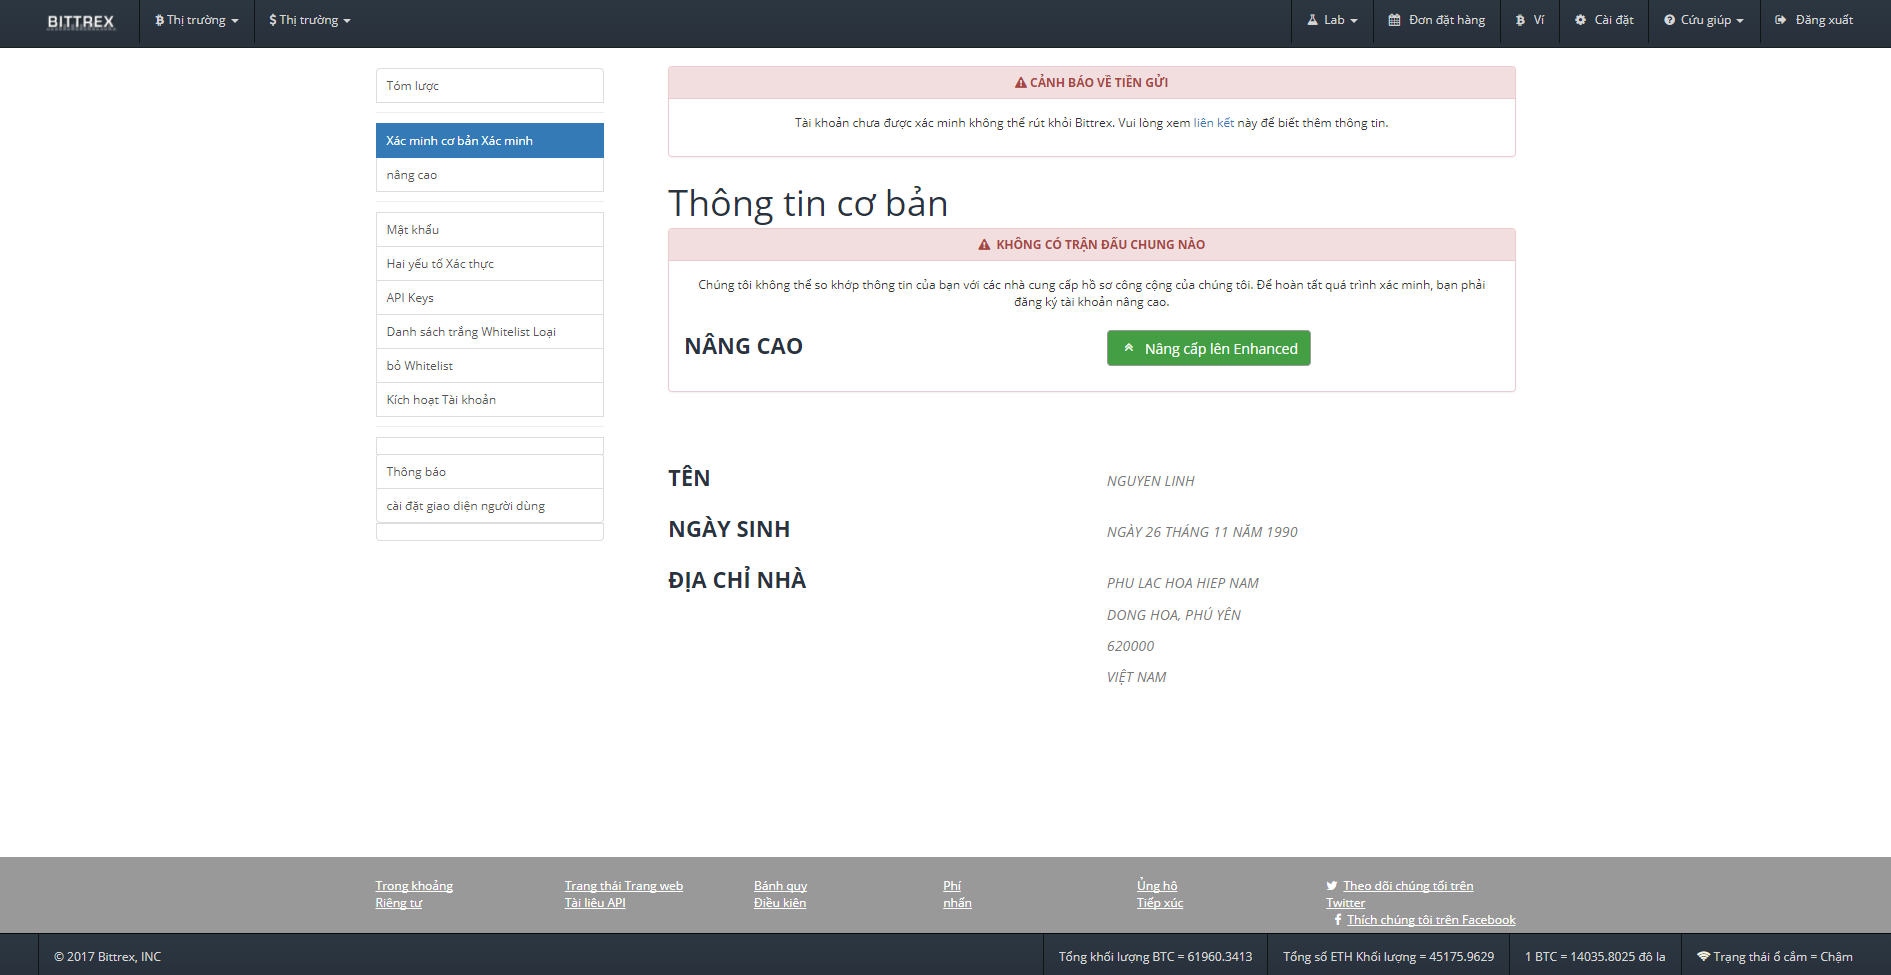Viewport: 1891px width, 975px height.
Task: Open Thích chúng tôi trên Facebook link
Action: click(1431, 920)
